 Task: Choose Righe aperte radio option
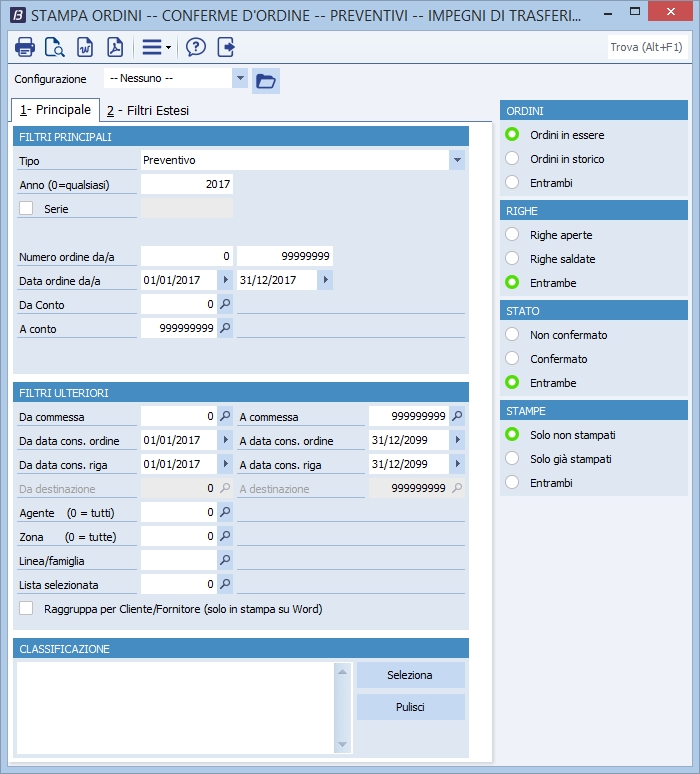click(x=513, y=235)
